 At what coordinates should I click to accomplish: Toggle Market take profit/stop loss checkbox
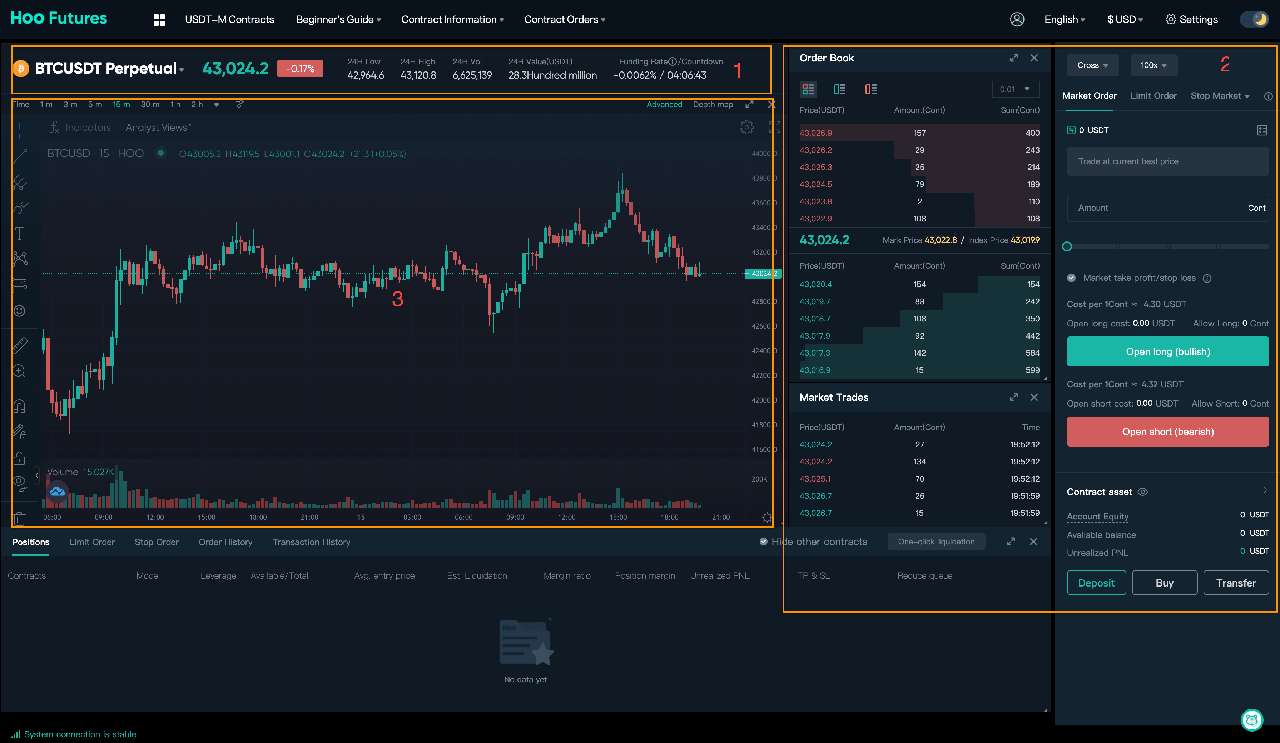pos(1072,278)
